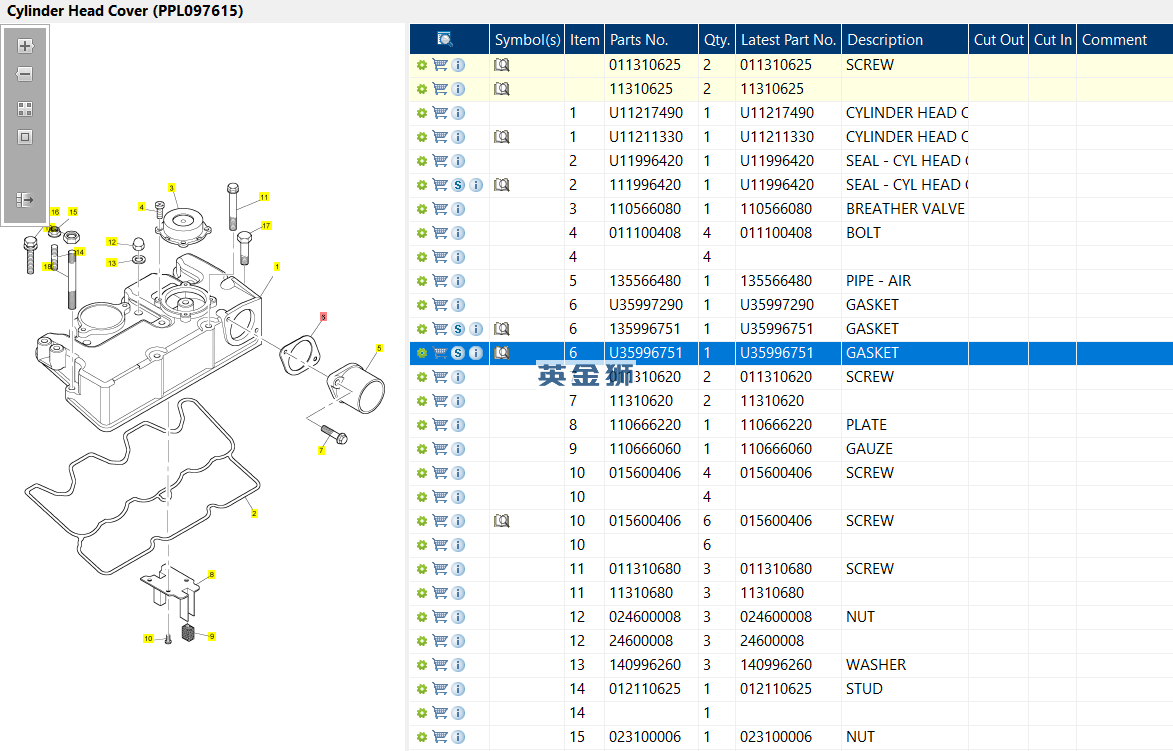Click callout 11 on long screw in diagram
The image size is (1173, 751).
[264, 197]
